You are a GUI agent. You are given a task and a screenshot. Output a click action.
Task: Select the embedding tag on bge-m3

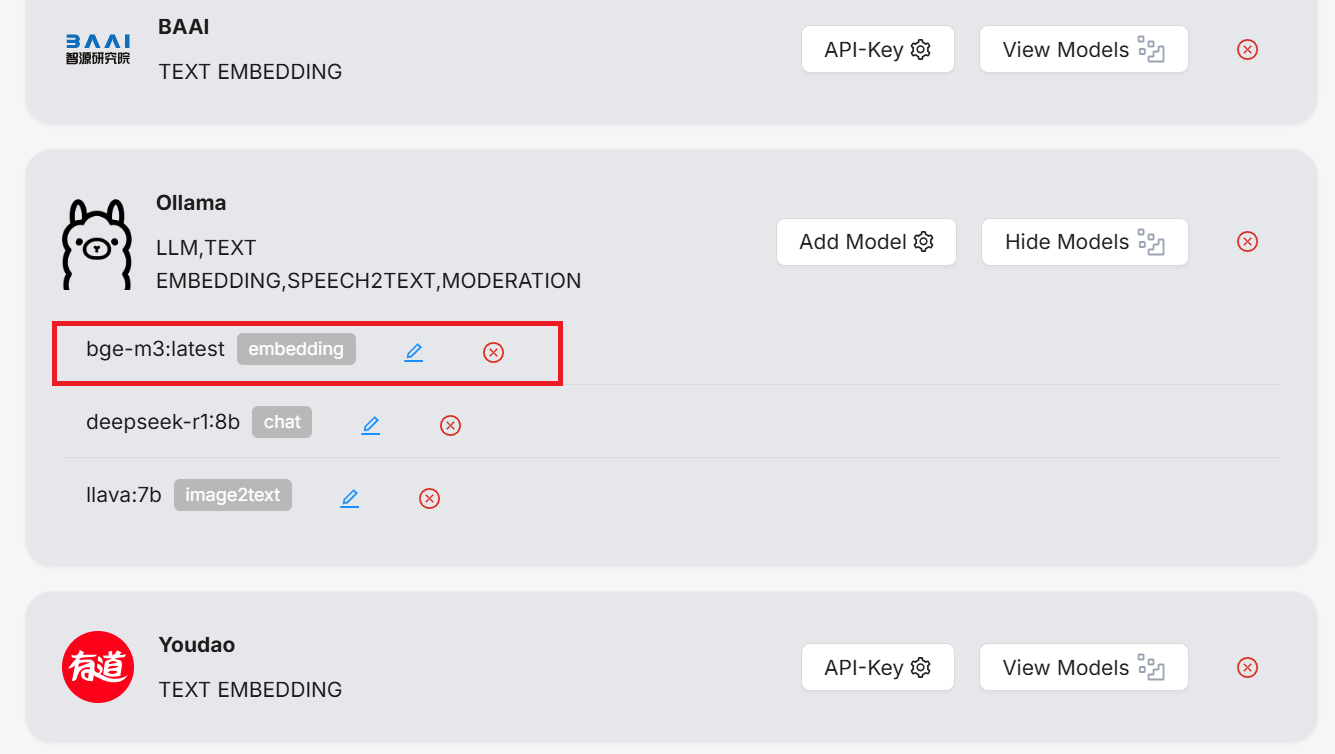[x=296, y=349]
